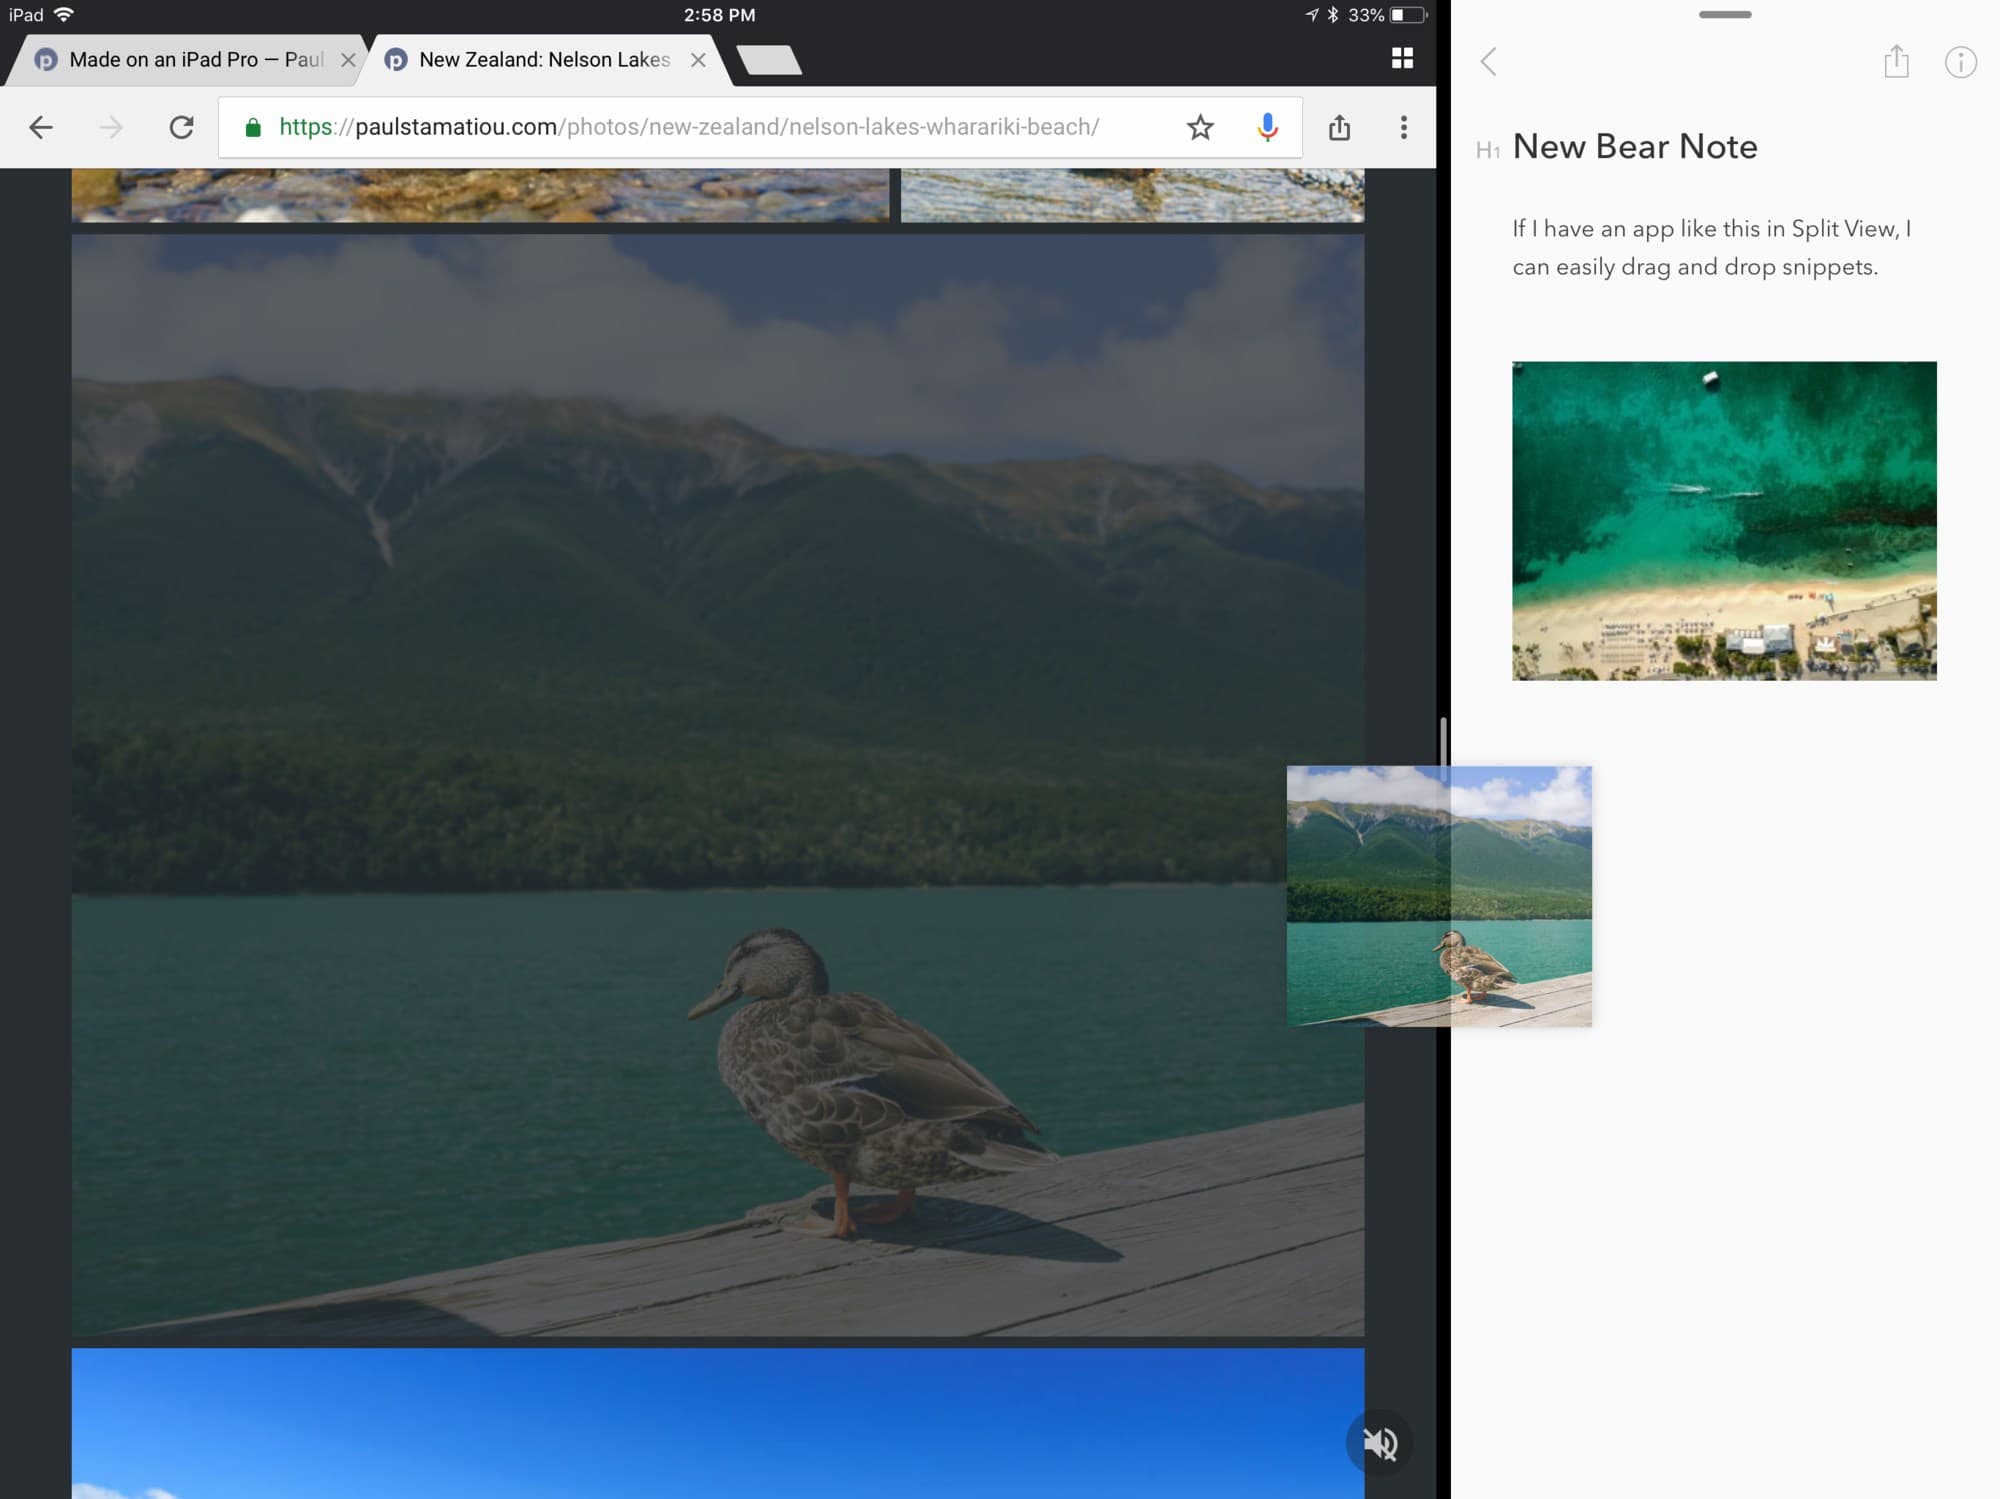
Task: Select the dragged duck photo preview
Action: coord(1439,896)
